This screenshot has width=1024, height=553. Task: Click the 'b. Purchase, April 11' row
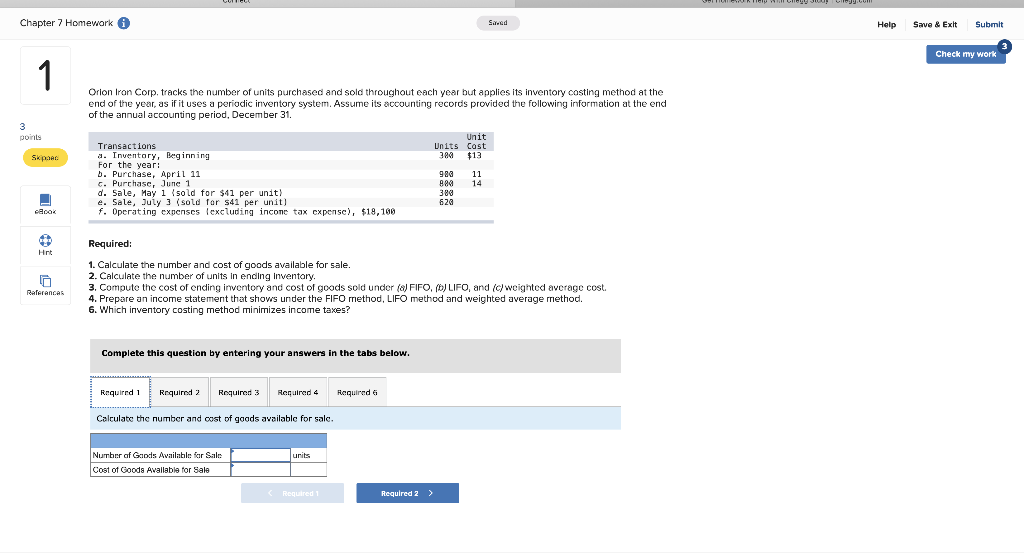[291, 174]
